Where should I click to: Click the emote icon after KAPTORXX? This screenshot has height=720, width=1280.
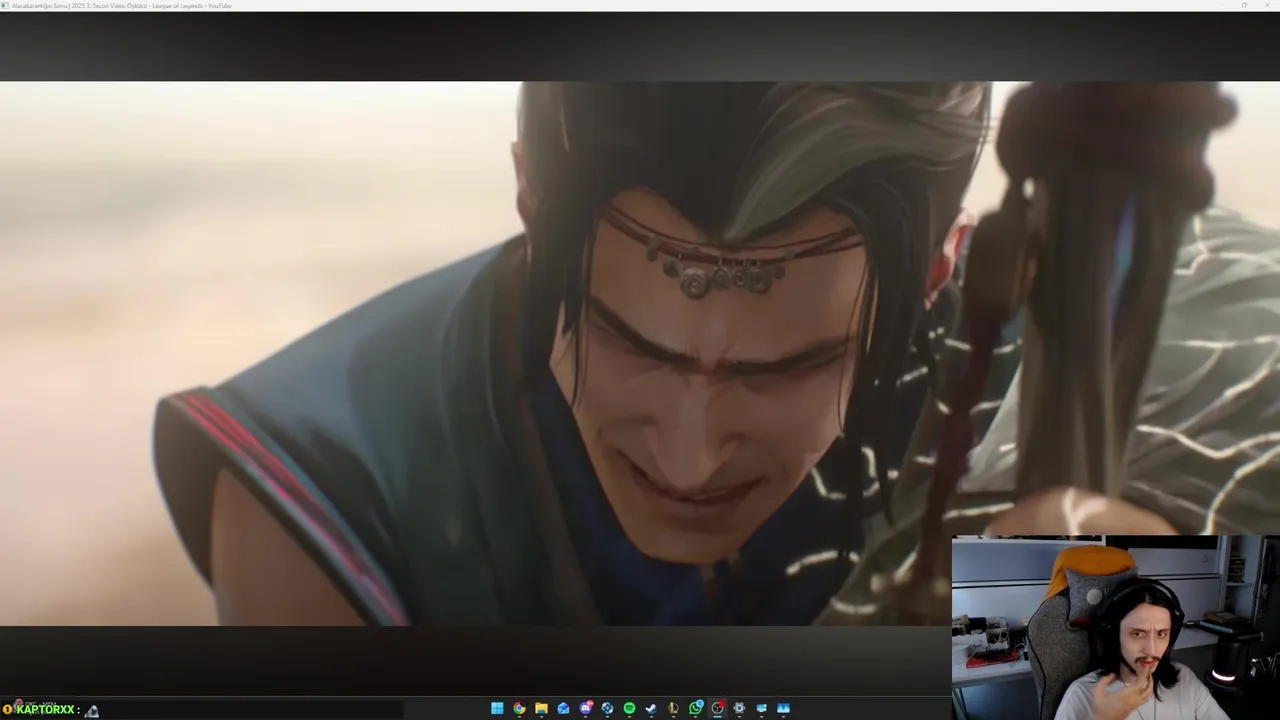click(x=92, y=710)
